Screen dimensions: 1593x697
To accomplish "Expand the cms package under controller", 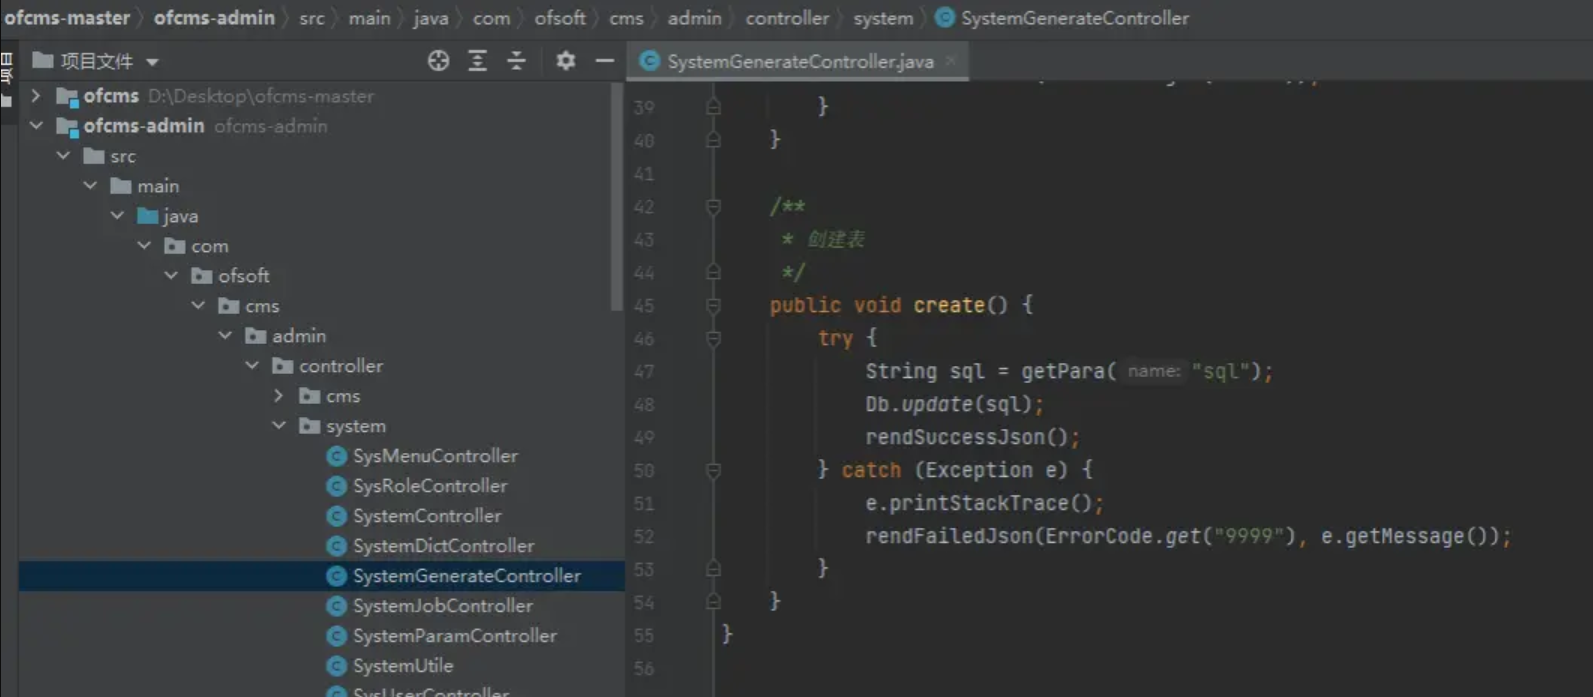I will (279, 396).
